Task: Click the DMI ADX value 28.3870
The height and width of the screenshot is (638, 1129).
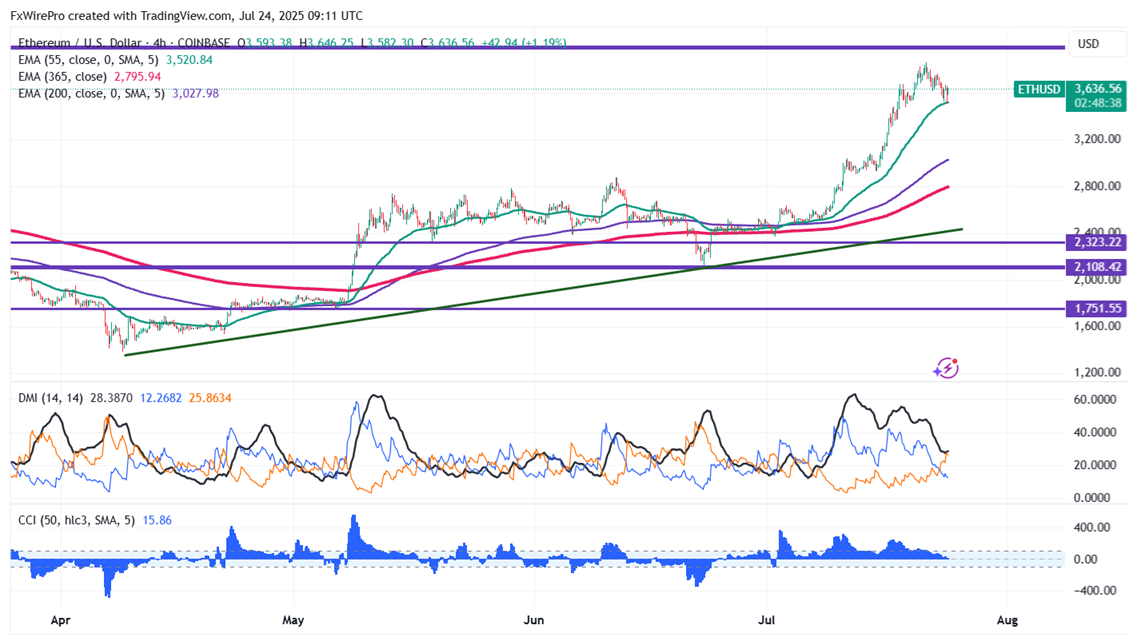Action: [x=111, y=397]
